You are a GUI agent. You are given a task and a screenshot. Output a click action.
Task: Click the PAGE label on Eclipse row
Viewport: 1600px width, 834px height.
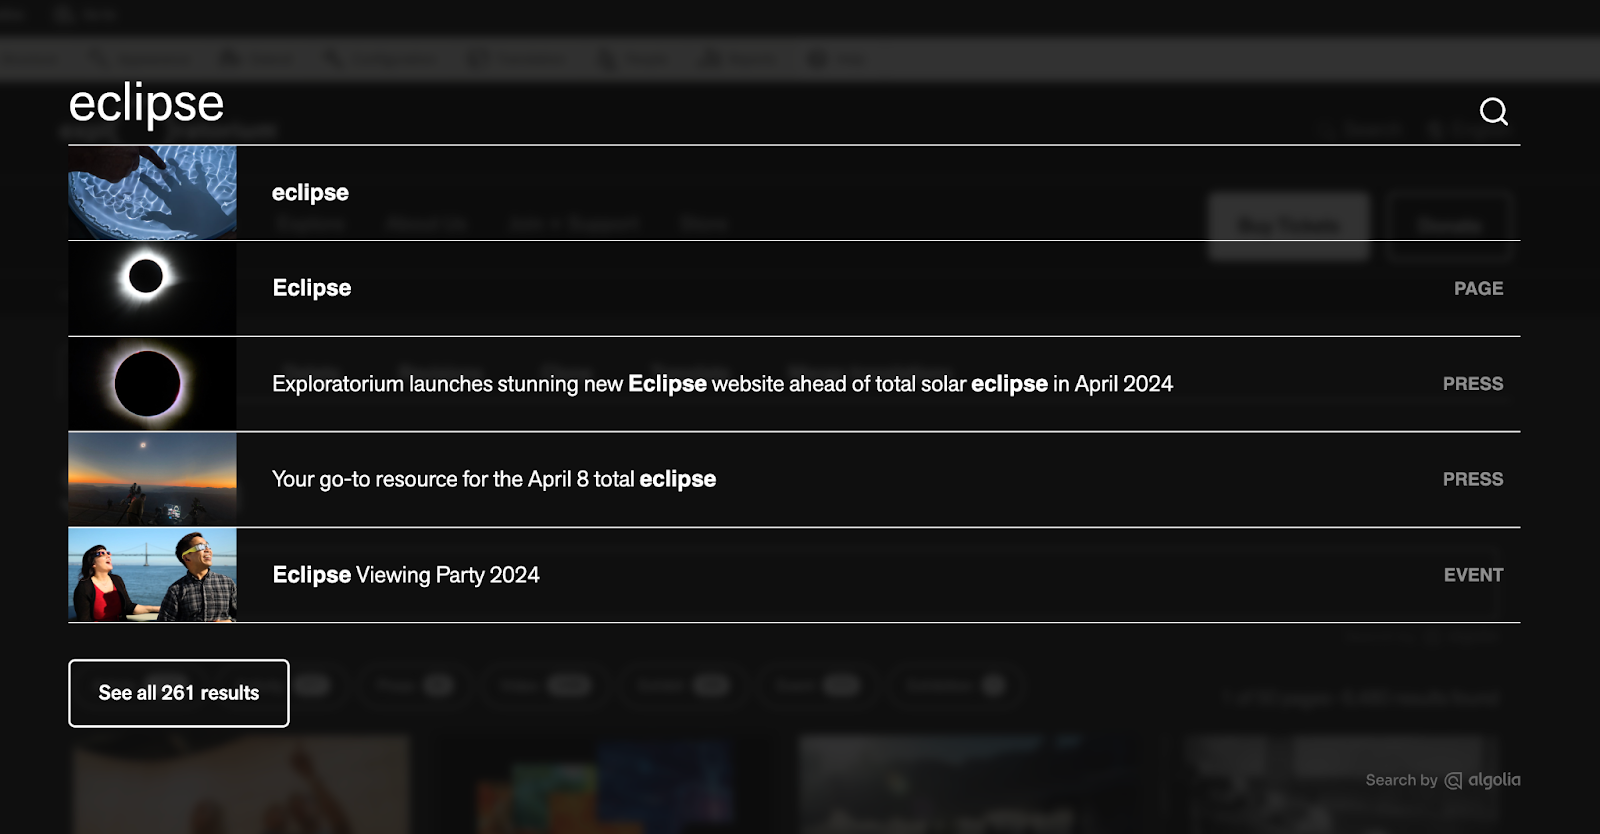coord(1478,288)
